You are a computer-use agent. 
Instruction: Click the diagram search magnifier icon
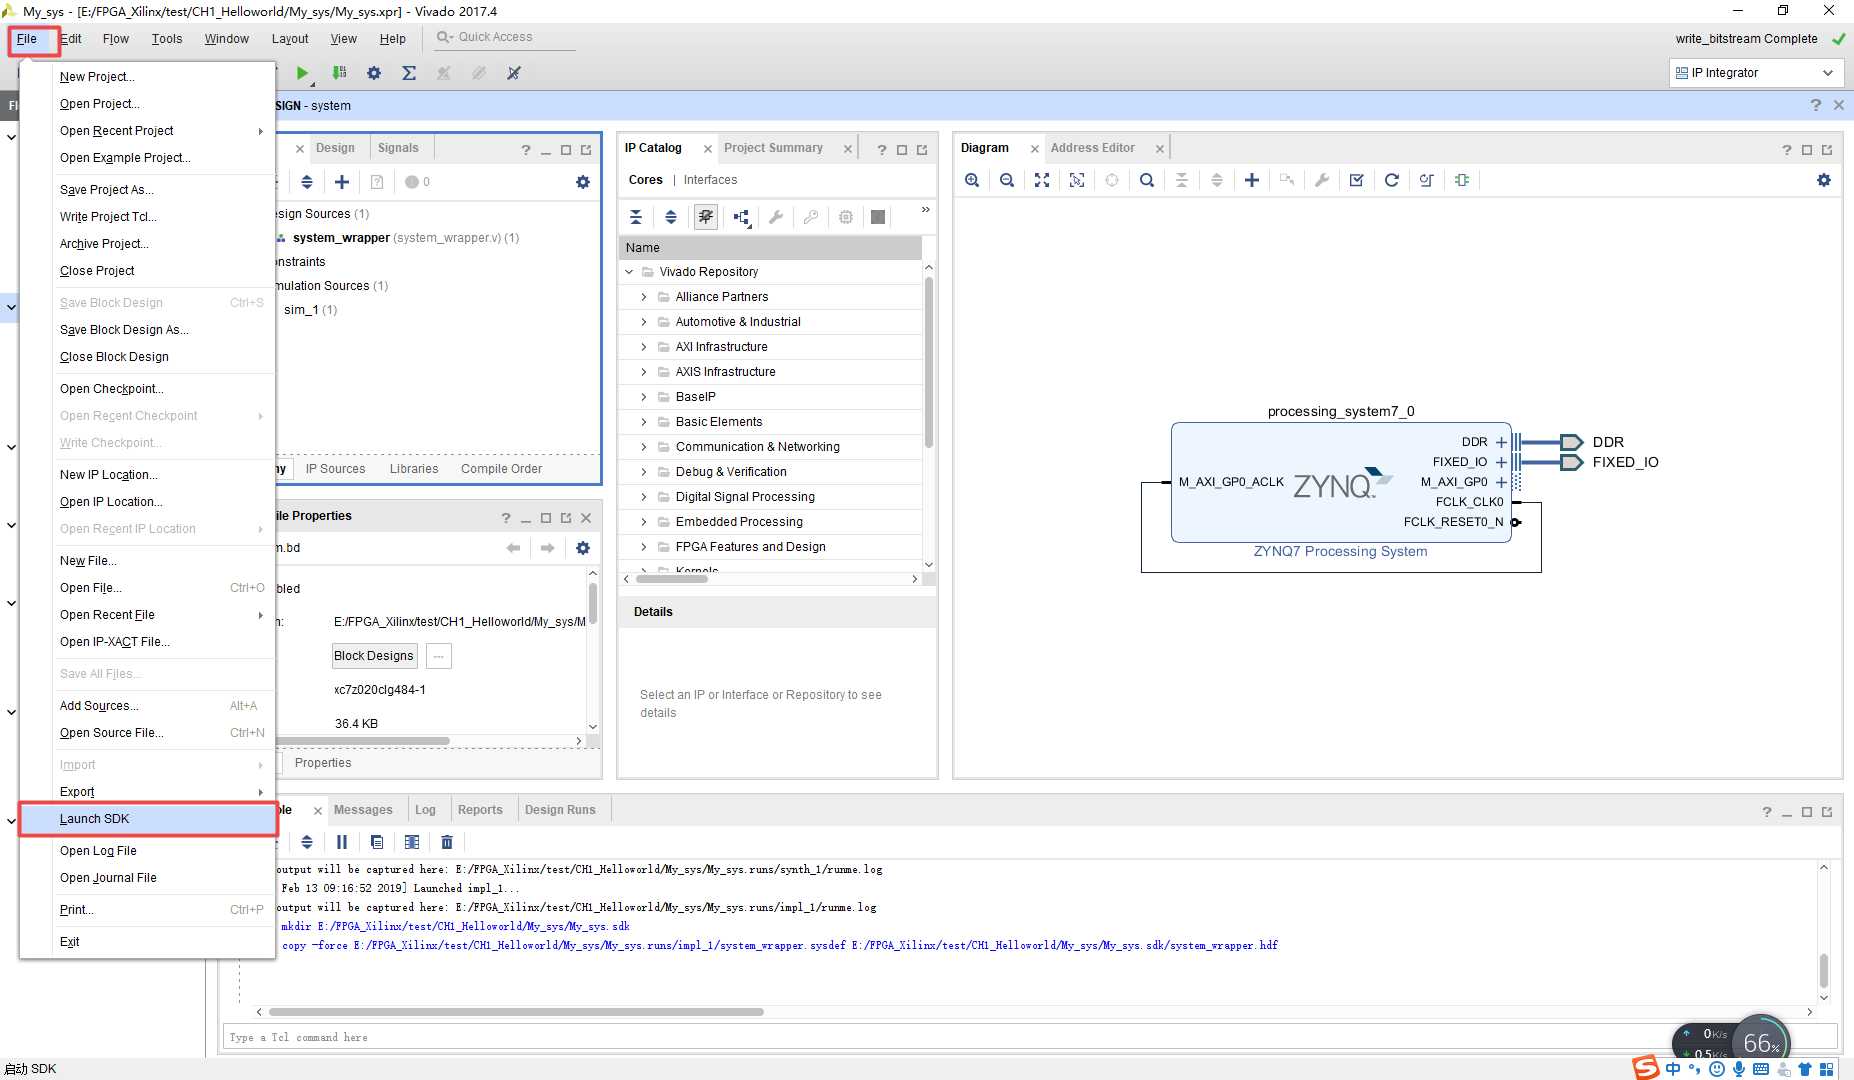pos(1147,180)
